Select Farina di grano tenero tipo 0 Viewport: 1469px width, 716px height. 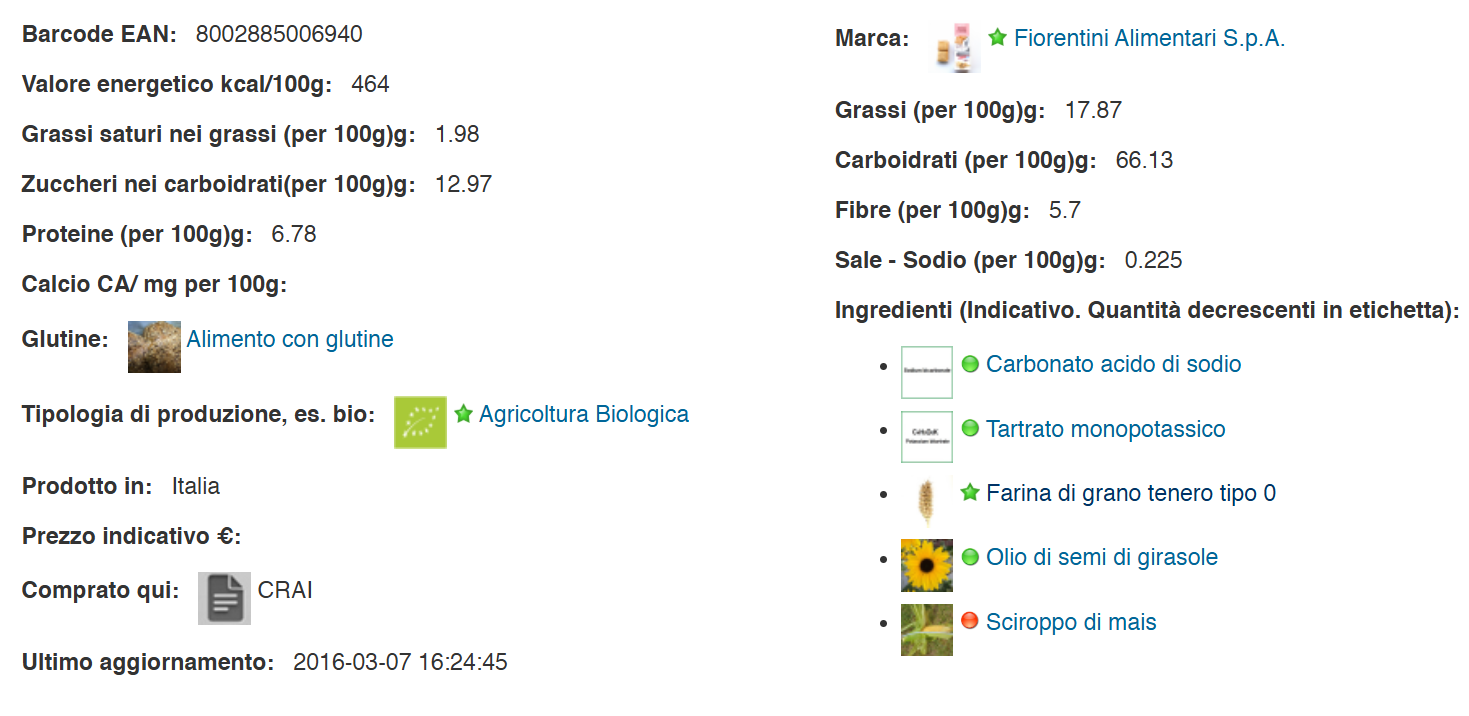click(x=1130, y=493)
